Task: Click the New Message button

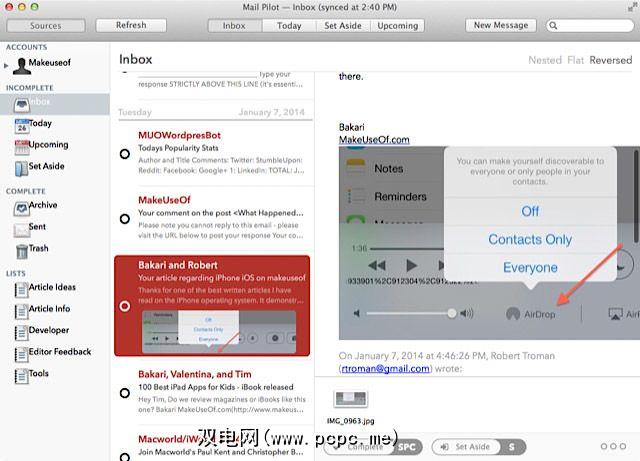Action: 501,25
